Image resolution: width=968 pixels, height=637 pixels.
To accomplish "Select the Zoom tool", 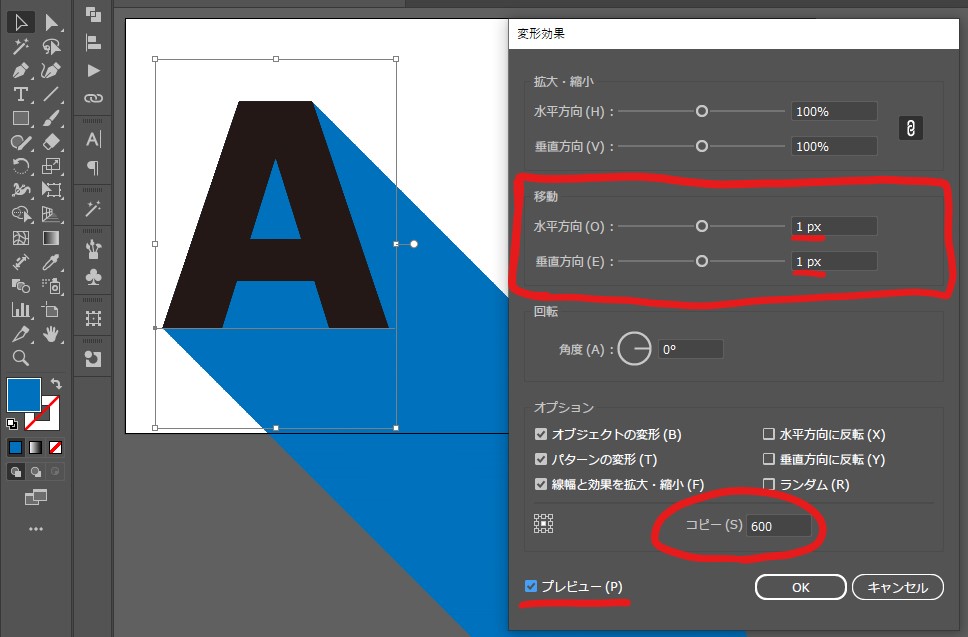I will tap(20, 358).
